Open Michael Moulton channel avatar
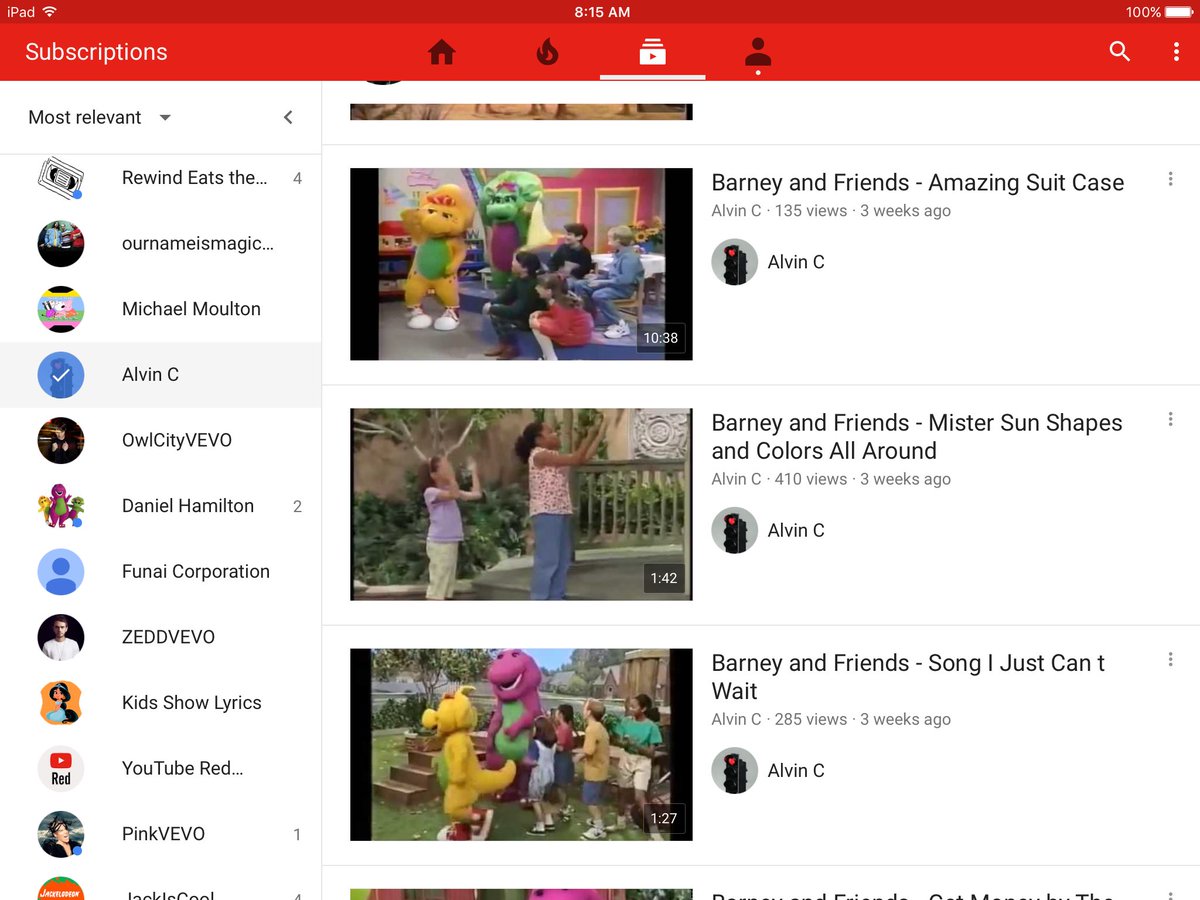The image size is (1200, 900). click(61, 309)
